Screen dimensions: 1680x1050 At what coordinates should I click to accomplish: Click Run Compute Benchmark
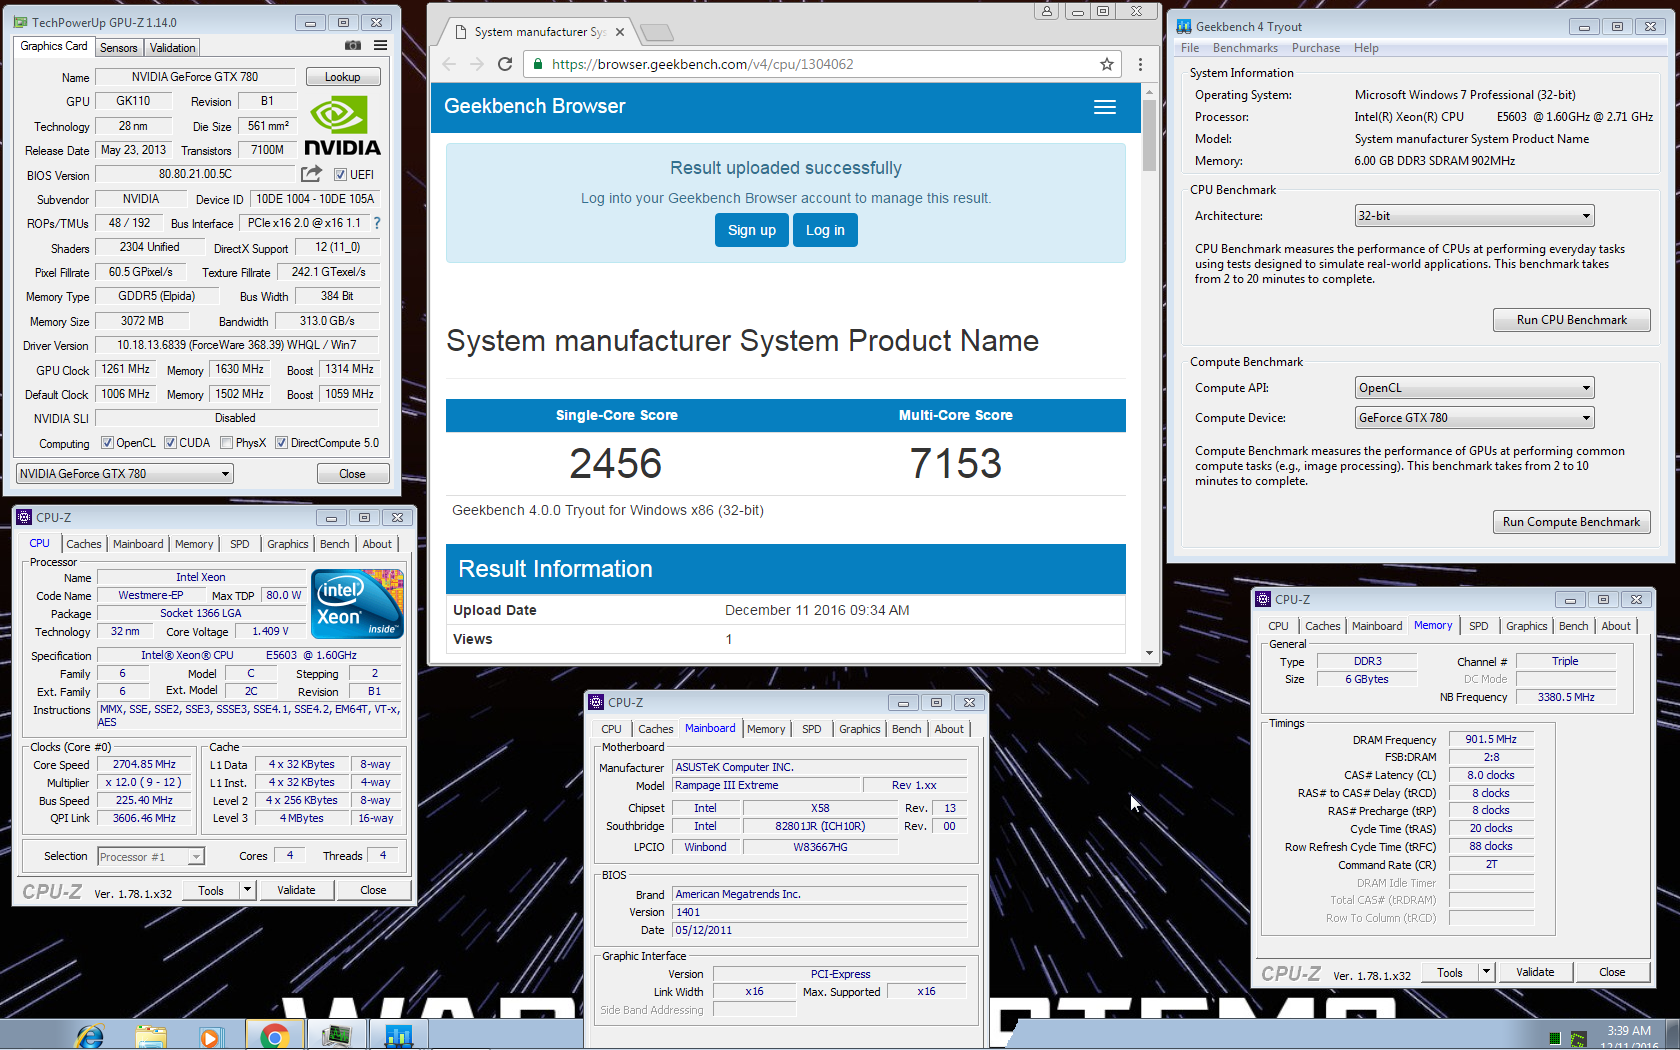(x=1571, y=522)
